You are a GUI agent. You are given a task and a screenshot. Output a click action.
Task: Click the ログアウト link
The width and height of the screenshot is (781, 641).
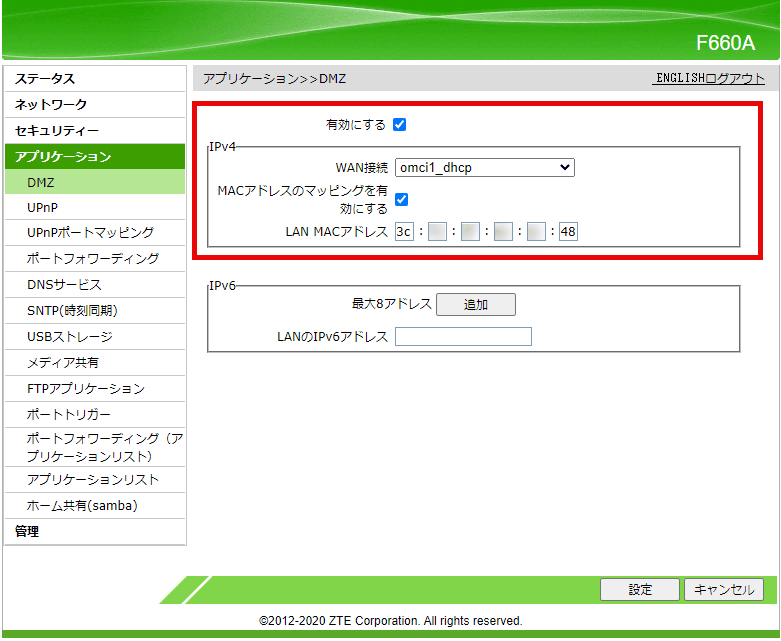735,78
